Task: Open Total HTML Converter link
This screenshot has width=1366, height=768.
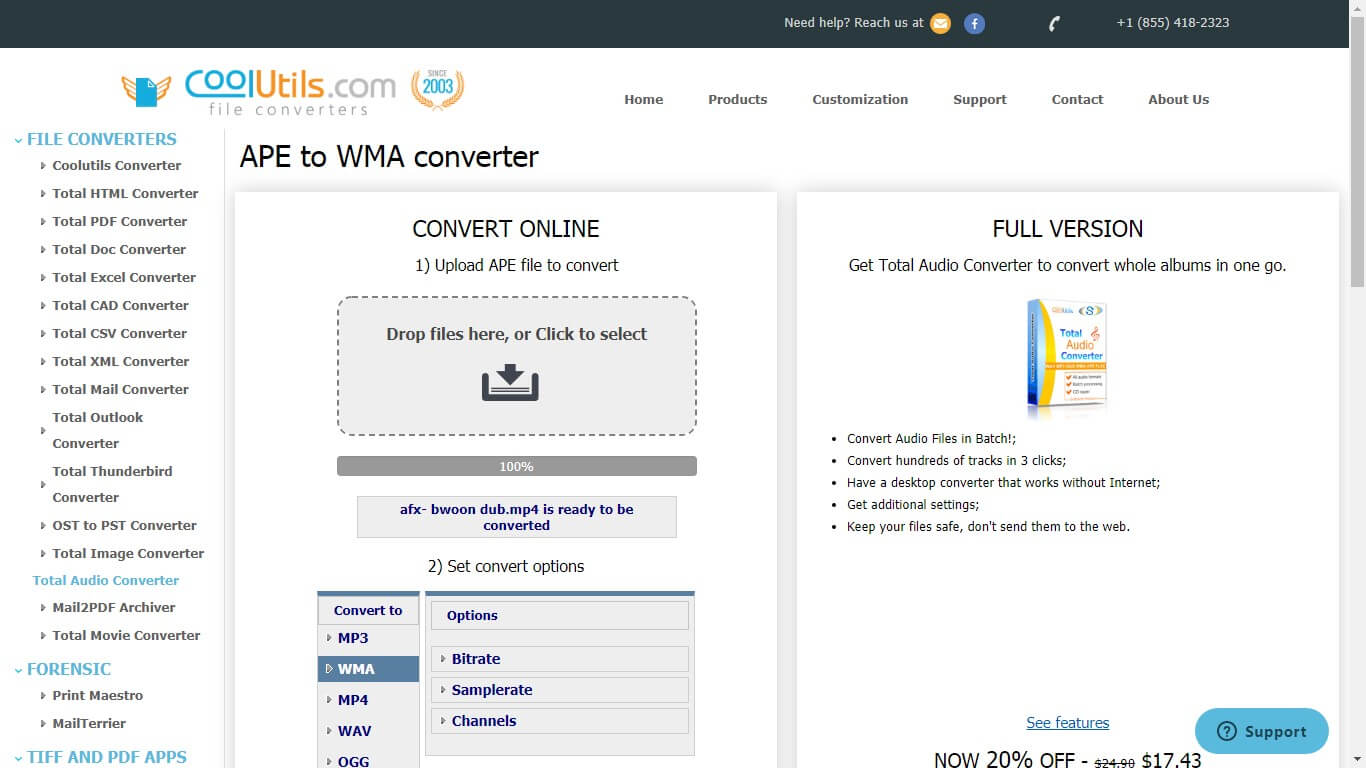Action: tap(125, 194)
